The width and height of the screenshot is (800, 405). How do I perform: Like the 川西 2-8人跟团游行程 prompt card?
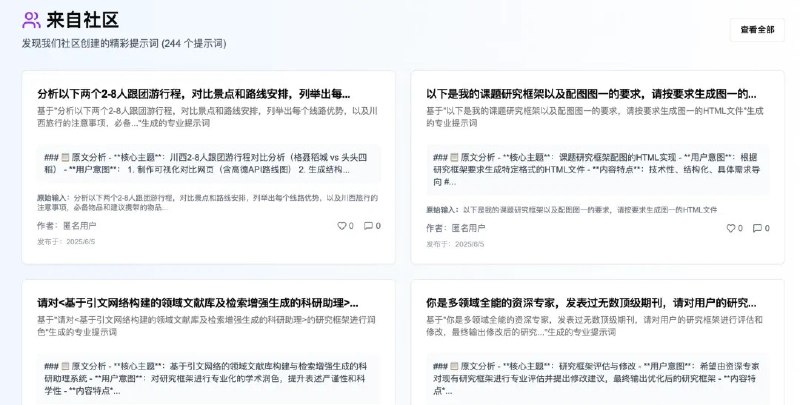(x=345, y=225)
